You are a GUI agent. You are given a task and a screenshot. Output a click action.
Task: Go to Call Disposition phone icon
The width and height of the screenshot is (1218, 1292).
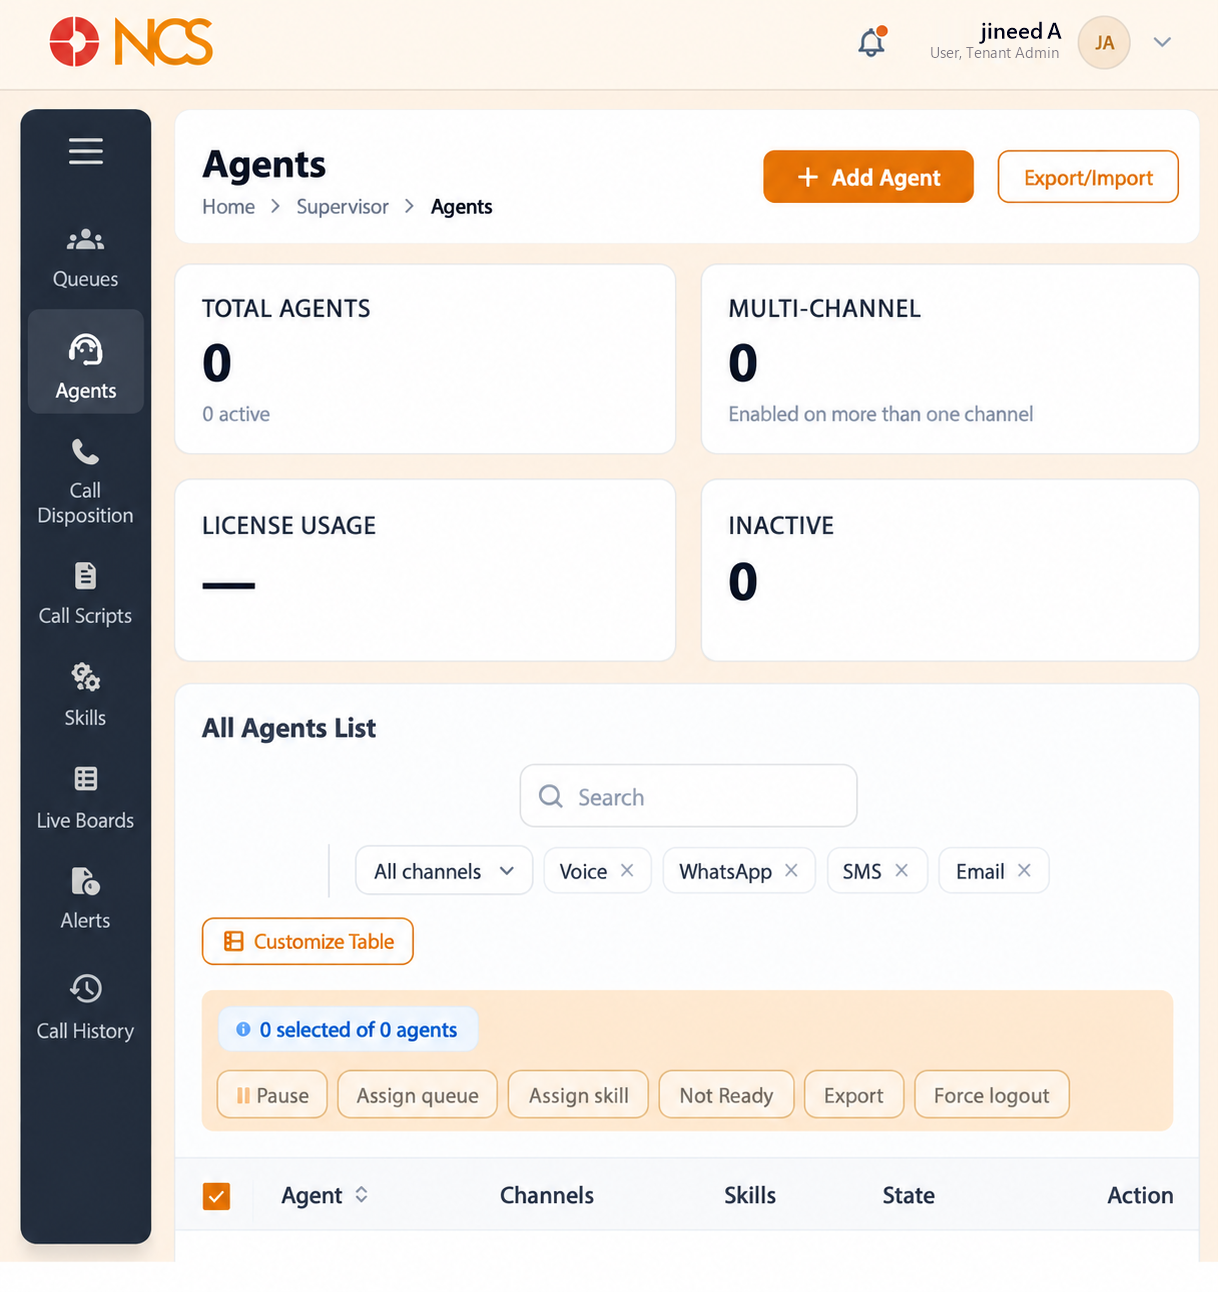point(86,452)
